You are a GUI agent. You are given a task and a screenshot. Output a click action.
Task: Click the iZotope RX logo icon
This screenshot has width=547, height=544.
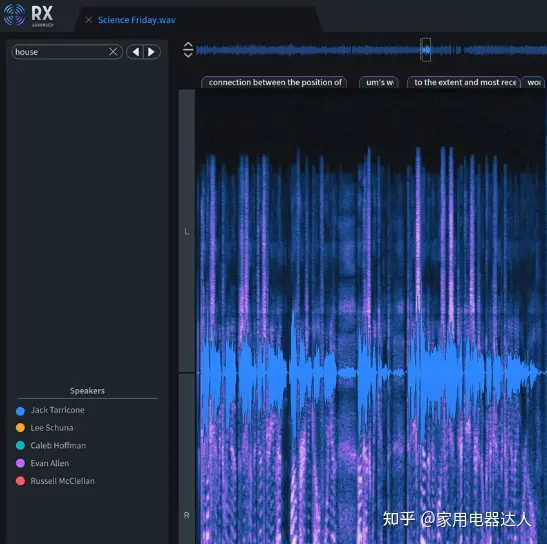pos(14,15)
